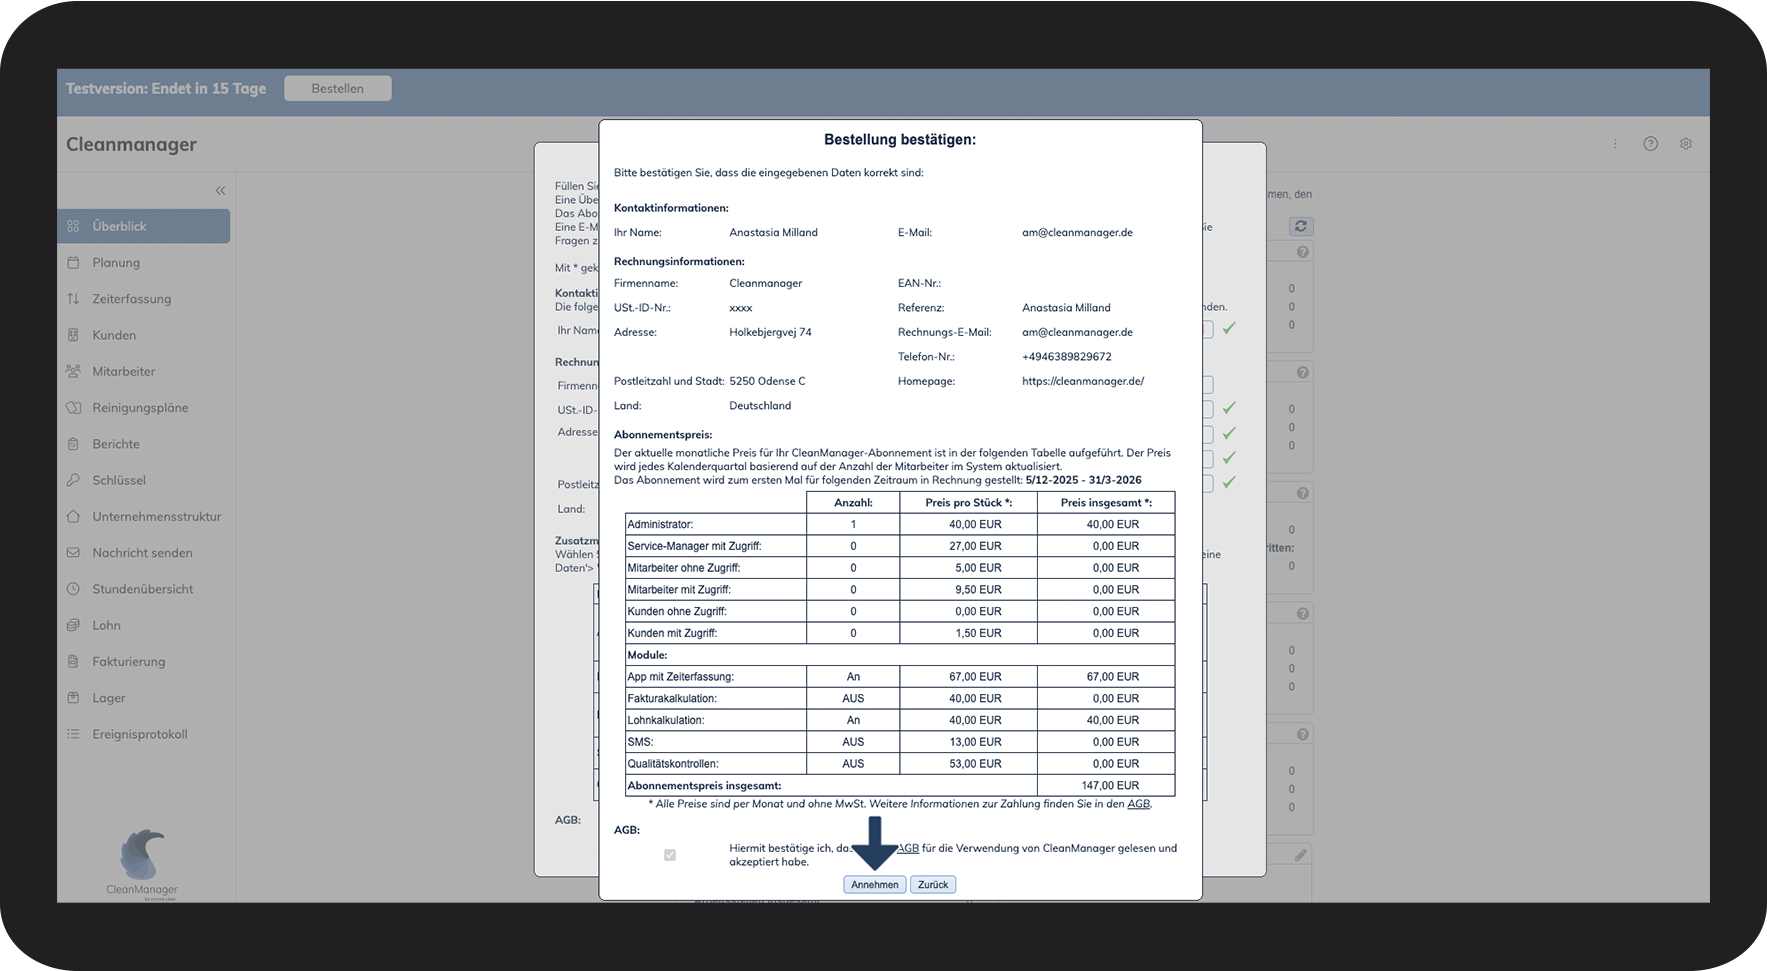Screen dimensions: 1767x971
Task: Click the Zeiterfassung arrows icon in sidebar
Action: click(x=73, y=299)
